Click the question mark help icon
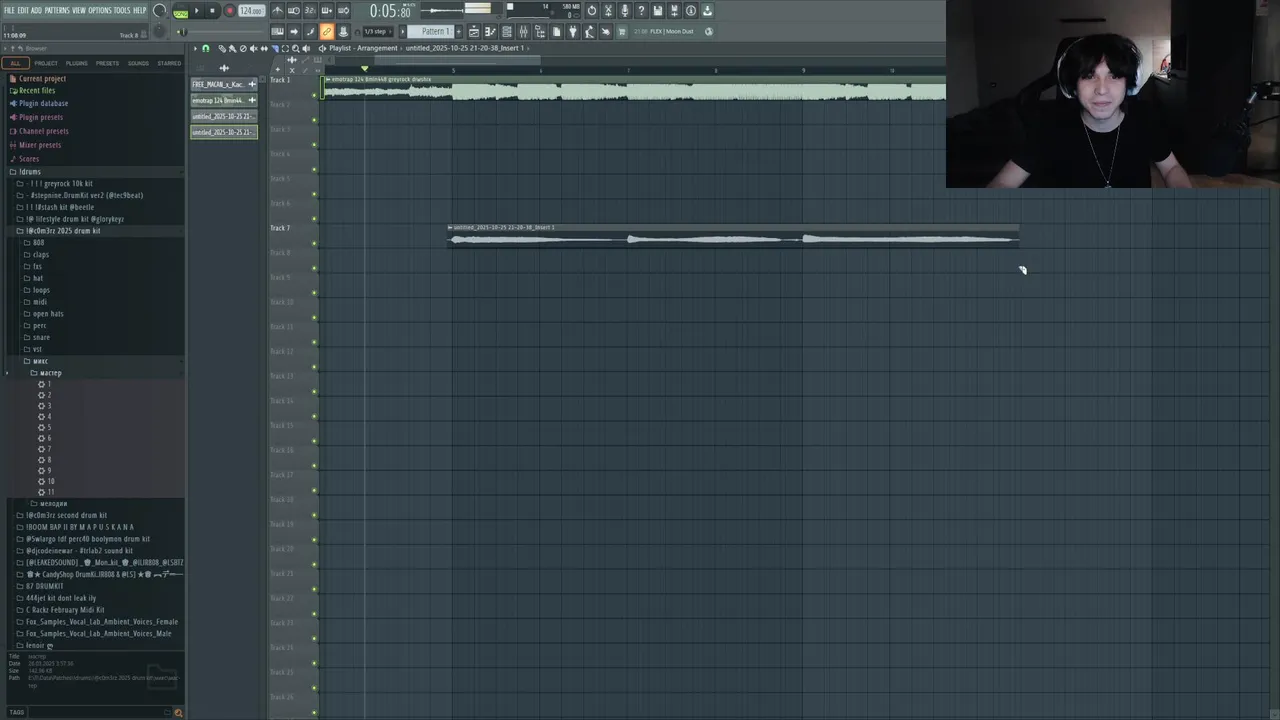The image size is (1280, 720). coord(641,11)
